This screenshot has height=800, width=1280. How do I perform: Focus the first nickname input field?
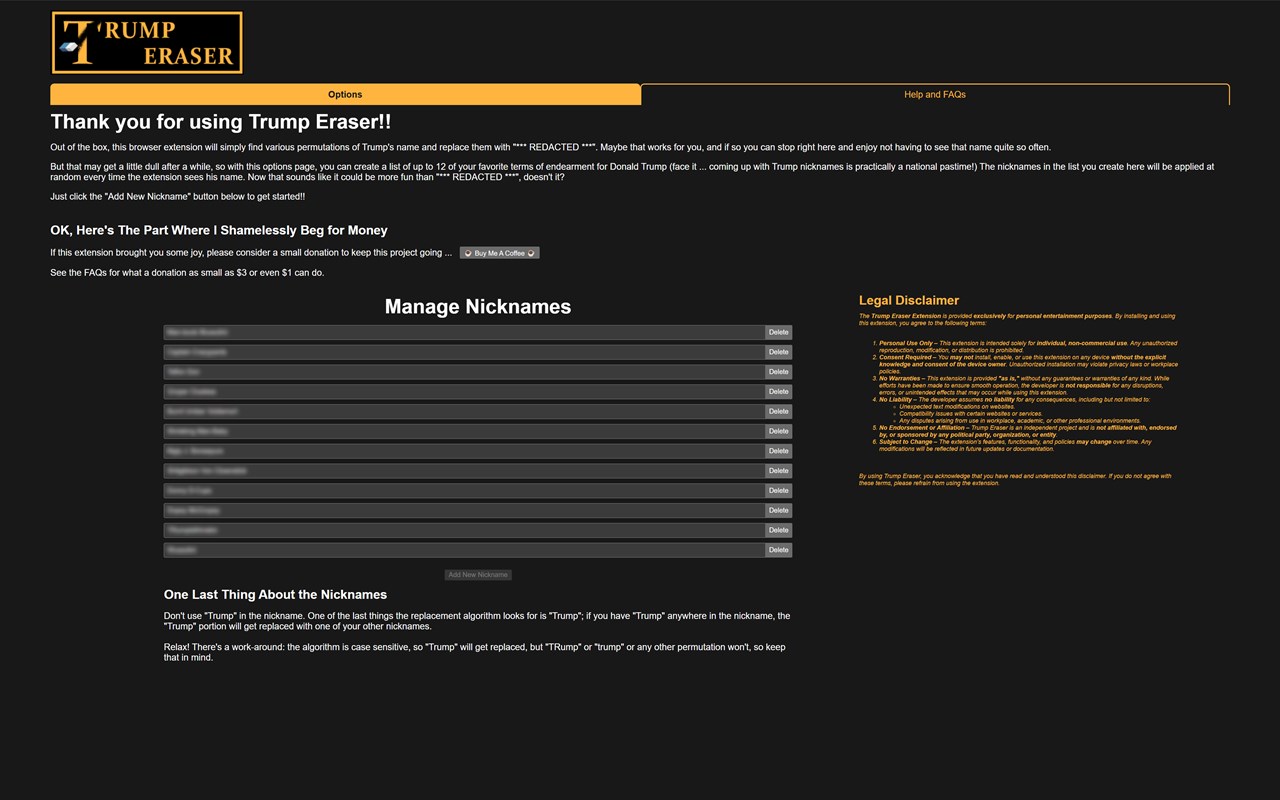[464, 332]
